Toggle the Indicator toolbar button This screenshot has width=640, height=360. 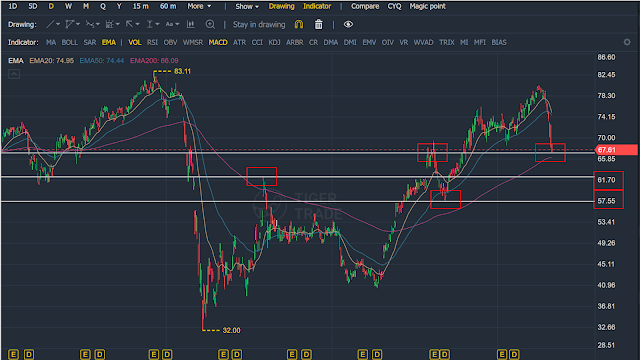coord(317,7)
